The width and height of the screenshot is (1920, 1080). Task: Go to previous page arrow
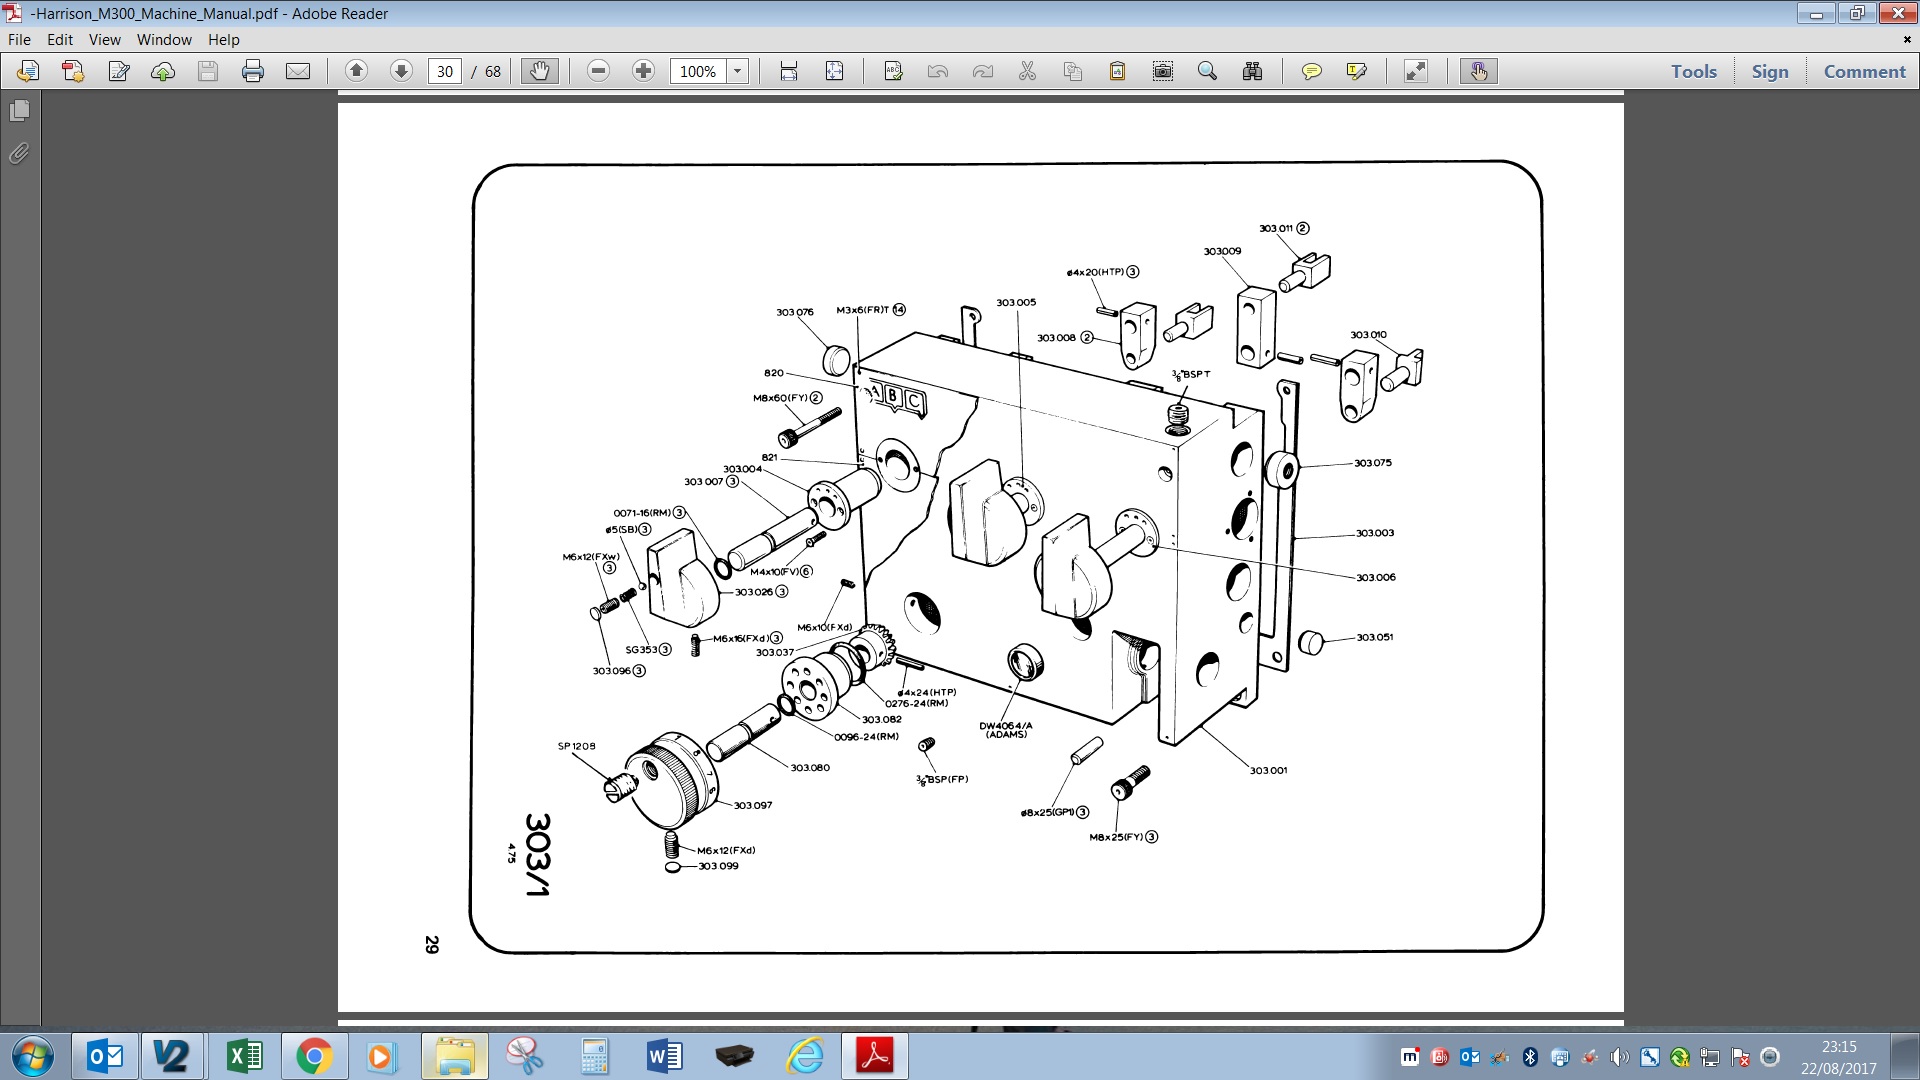tap(356, 71)
